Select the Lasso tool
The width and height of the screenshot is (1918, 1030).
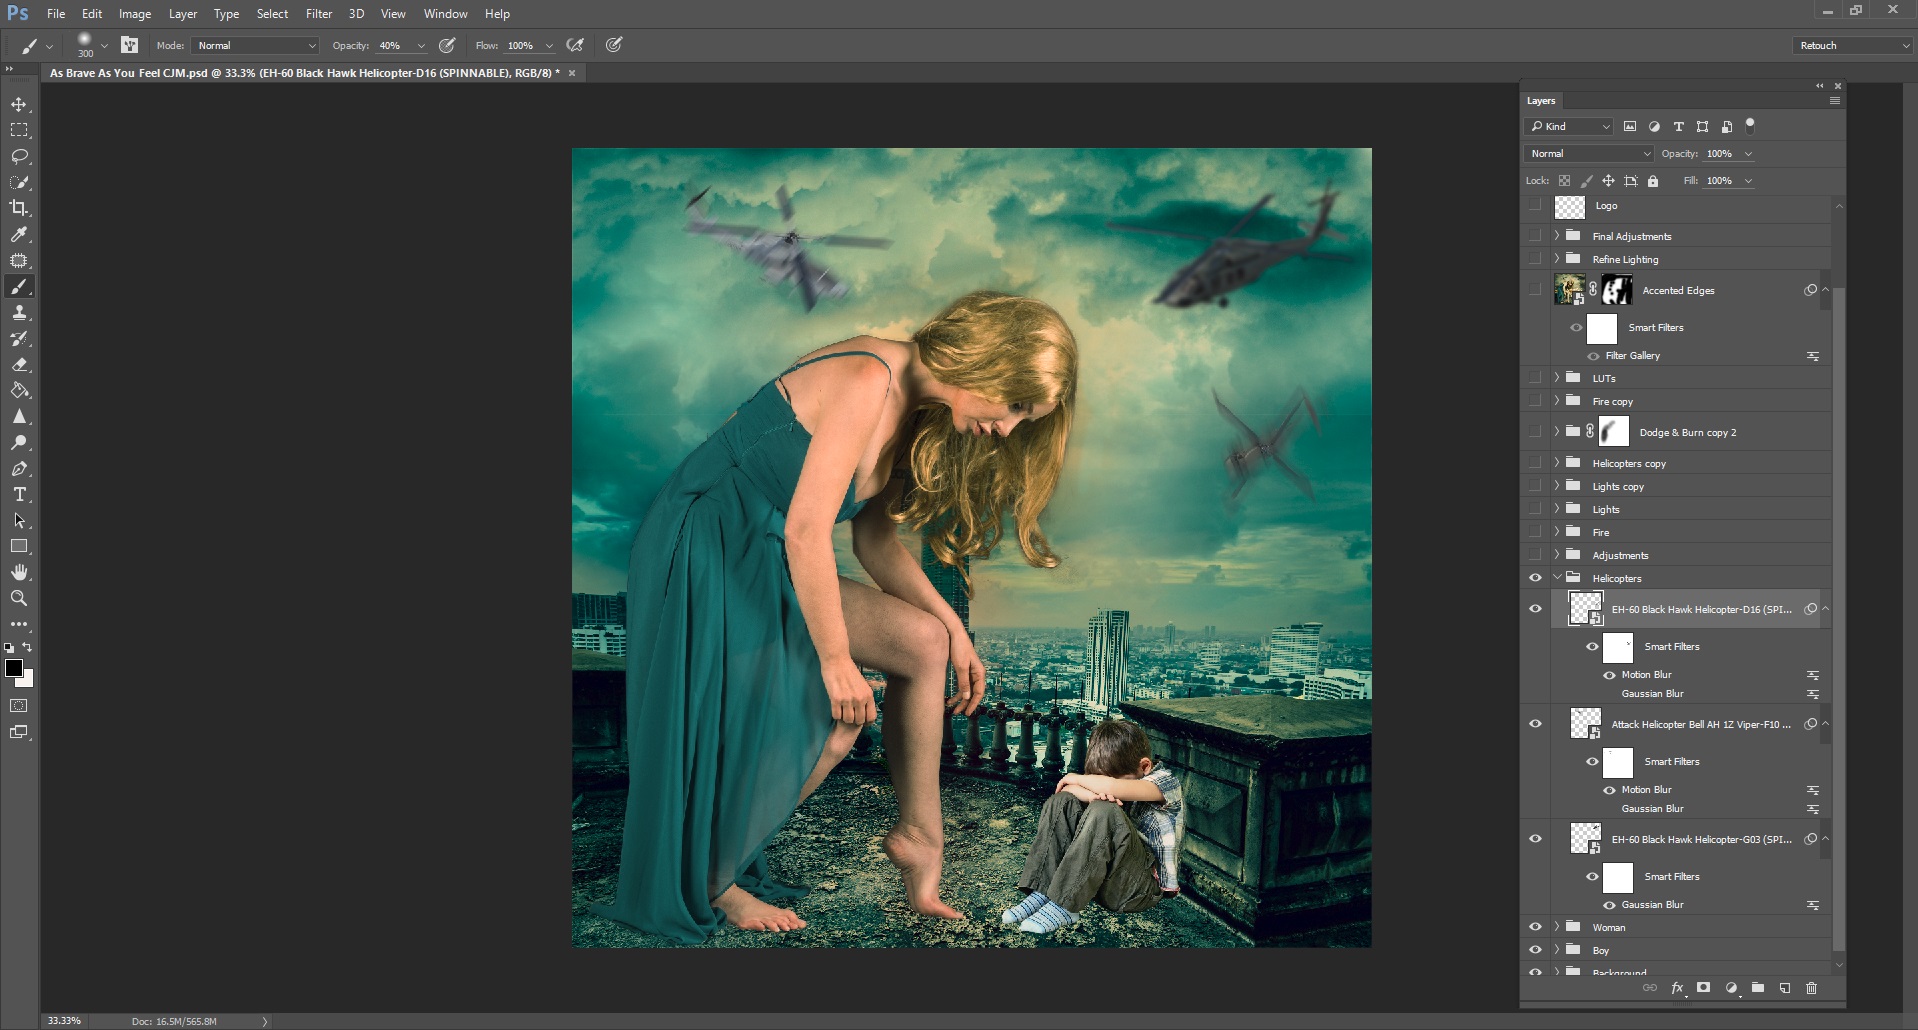point(19,157)
